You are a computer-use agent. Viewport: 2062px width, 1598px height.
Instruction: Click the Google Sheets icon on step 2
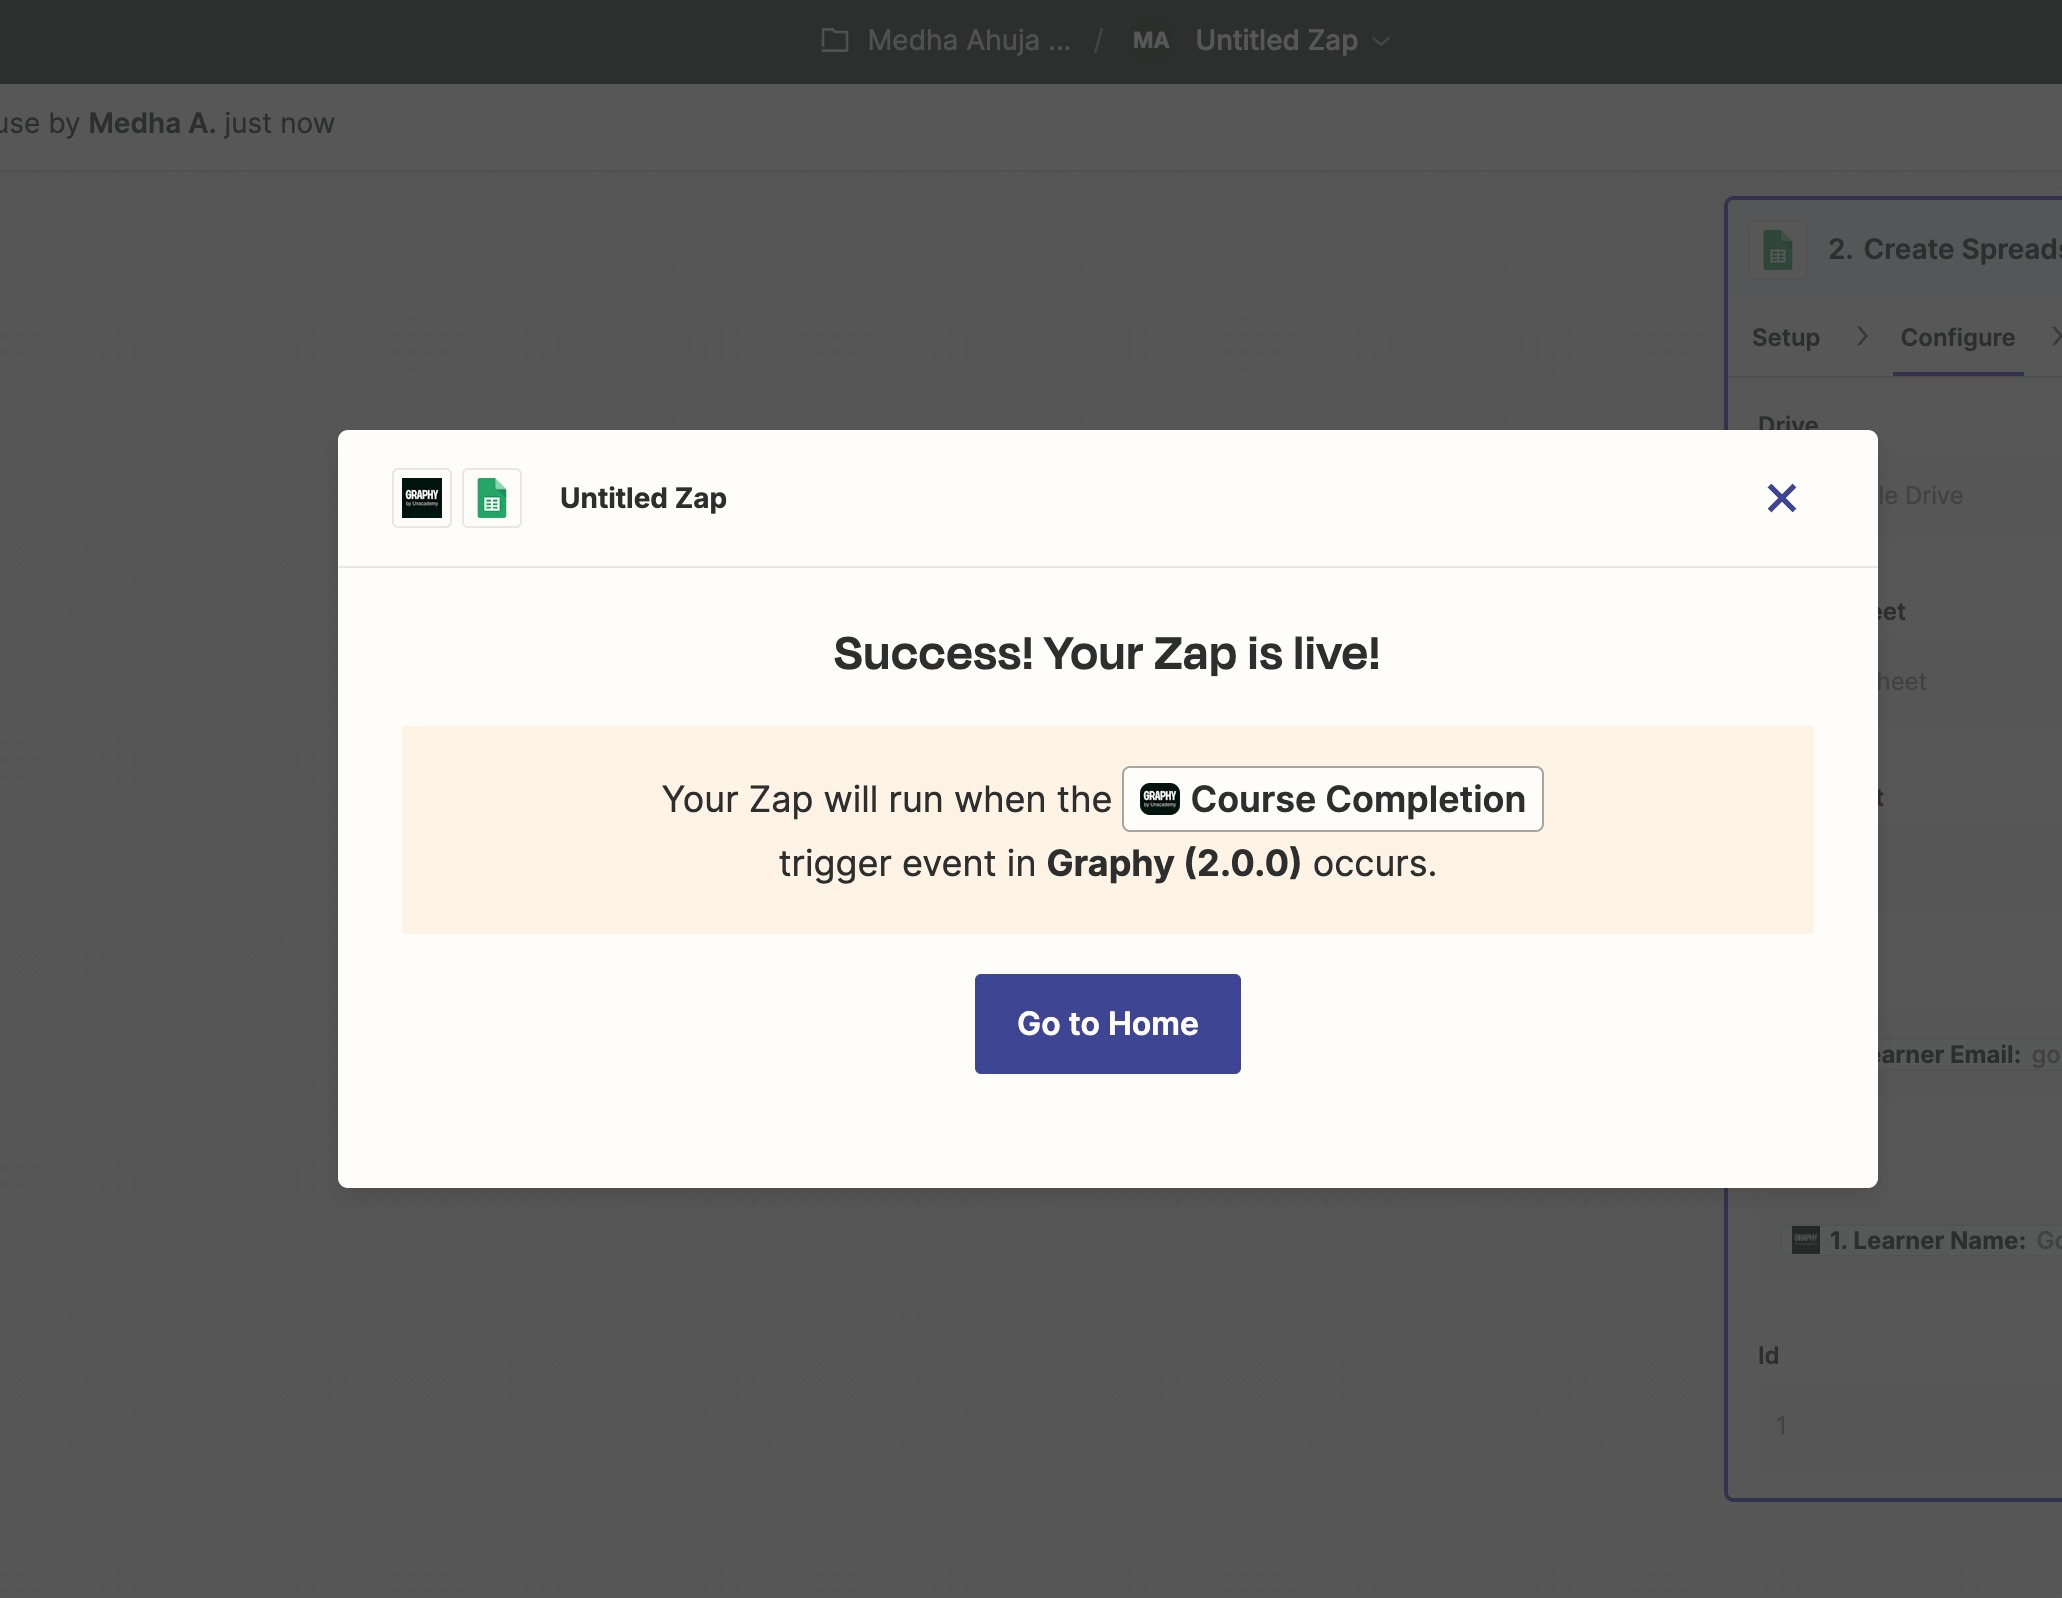click(x=1777, y=250)
